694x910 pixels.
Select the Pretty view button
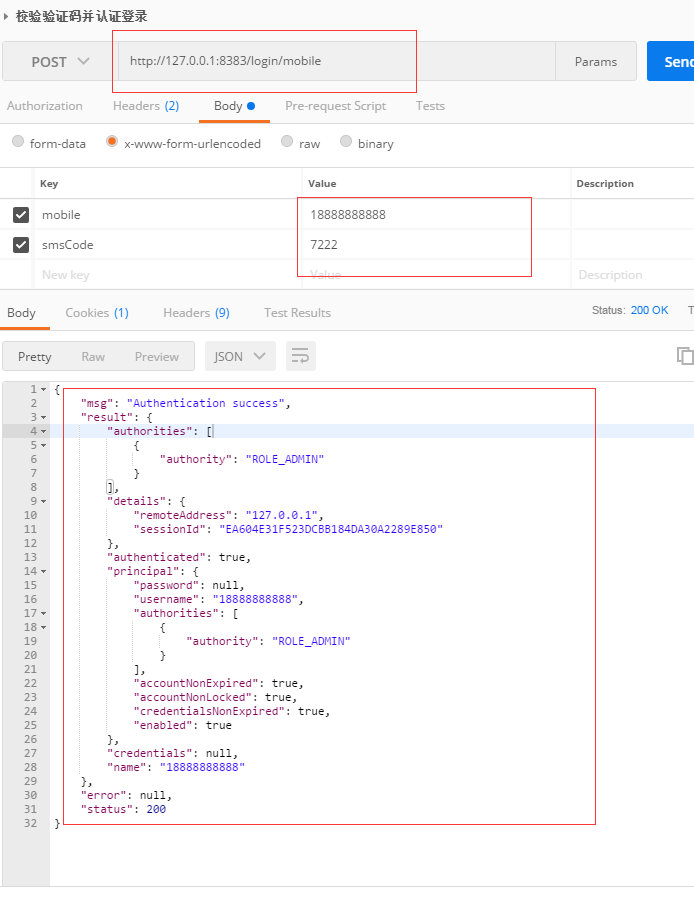35,356
